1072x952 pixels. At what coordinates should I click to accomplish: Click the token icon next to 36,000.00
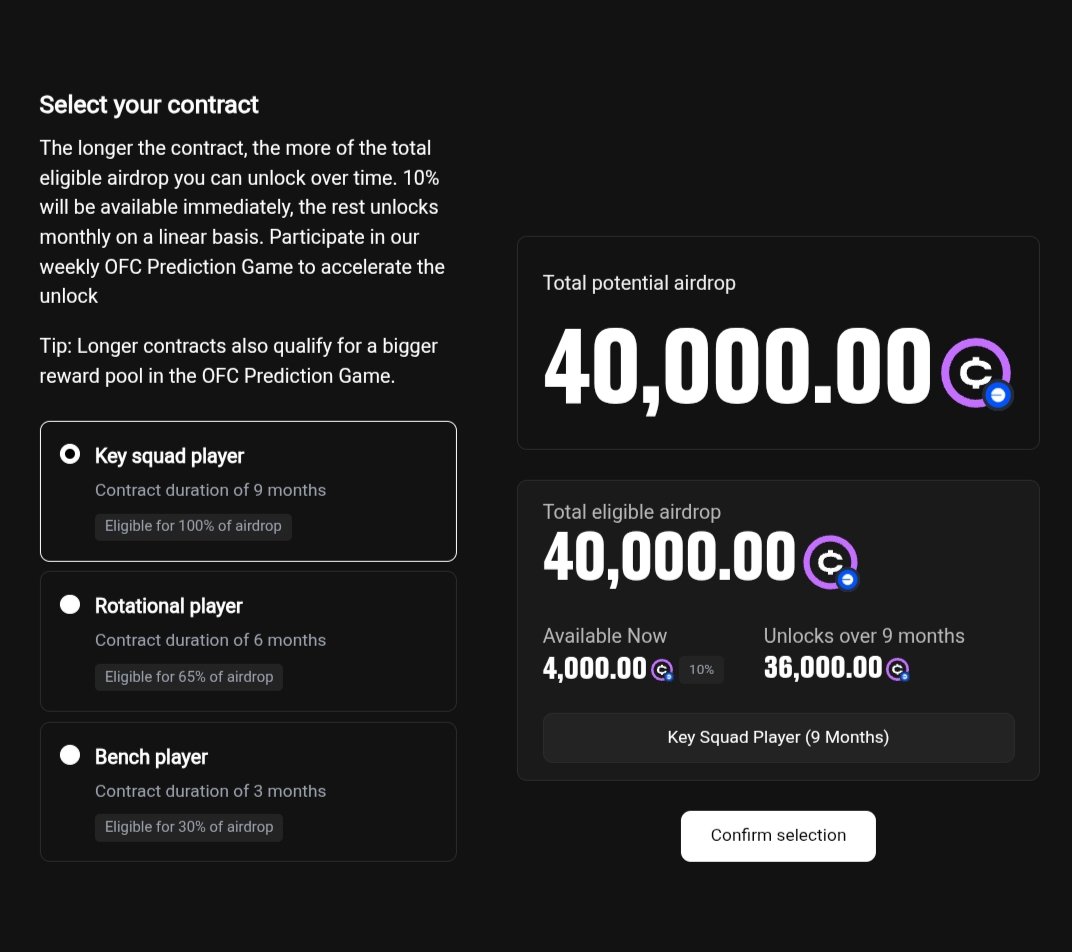pos(898,670)
